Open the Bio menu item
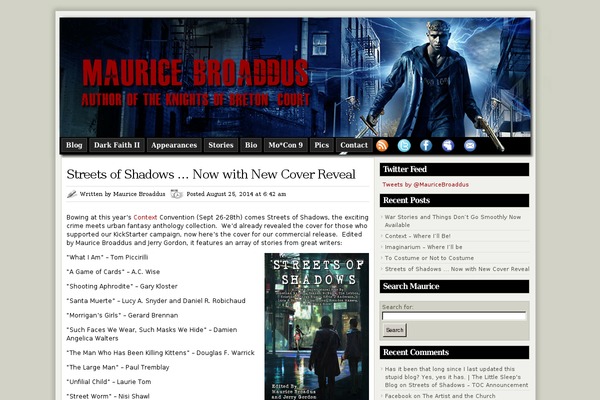The width and height of the screenshot is (600, 400). click(251, 145)
